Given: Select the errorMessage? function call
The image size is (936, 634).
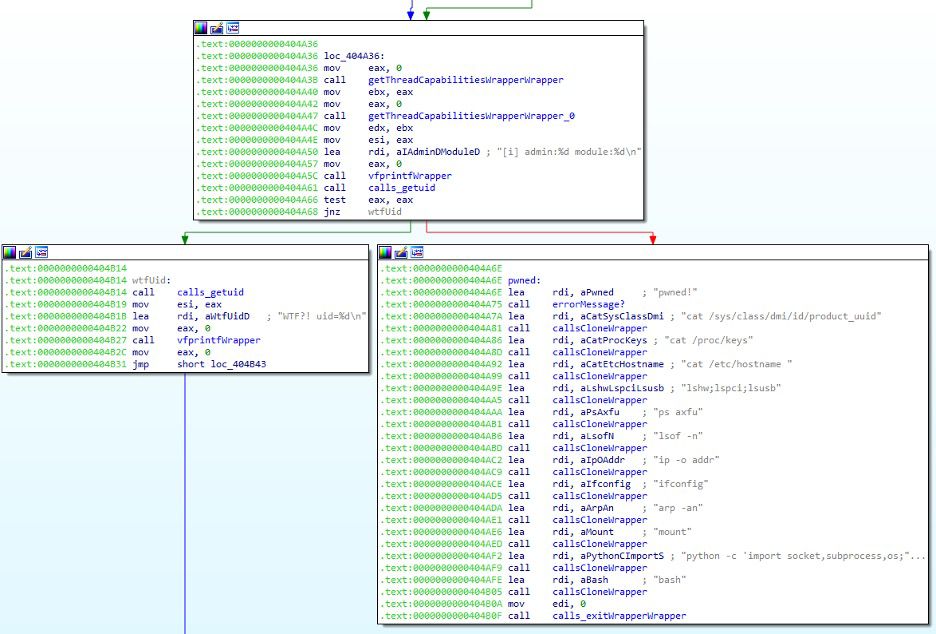Looking at the screenshot, I should coord(589,304).
